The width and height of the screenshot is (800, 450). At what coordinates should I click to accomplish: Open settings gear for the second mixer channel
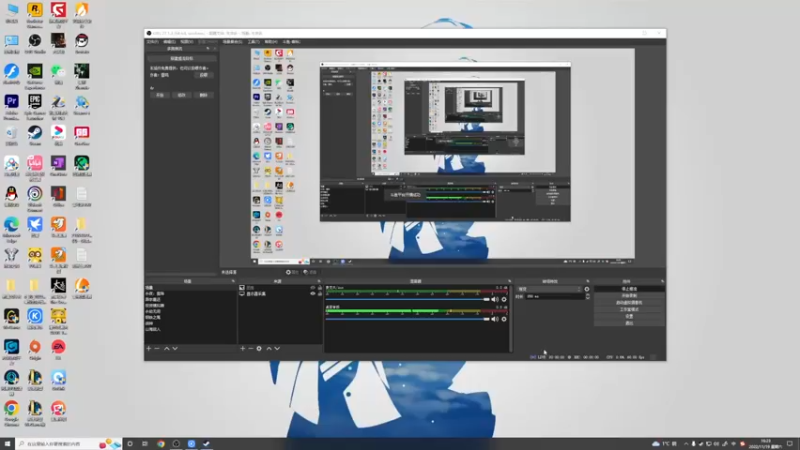click(504, 319)
